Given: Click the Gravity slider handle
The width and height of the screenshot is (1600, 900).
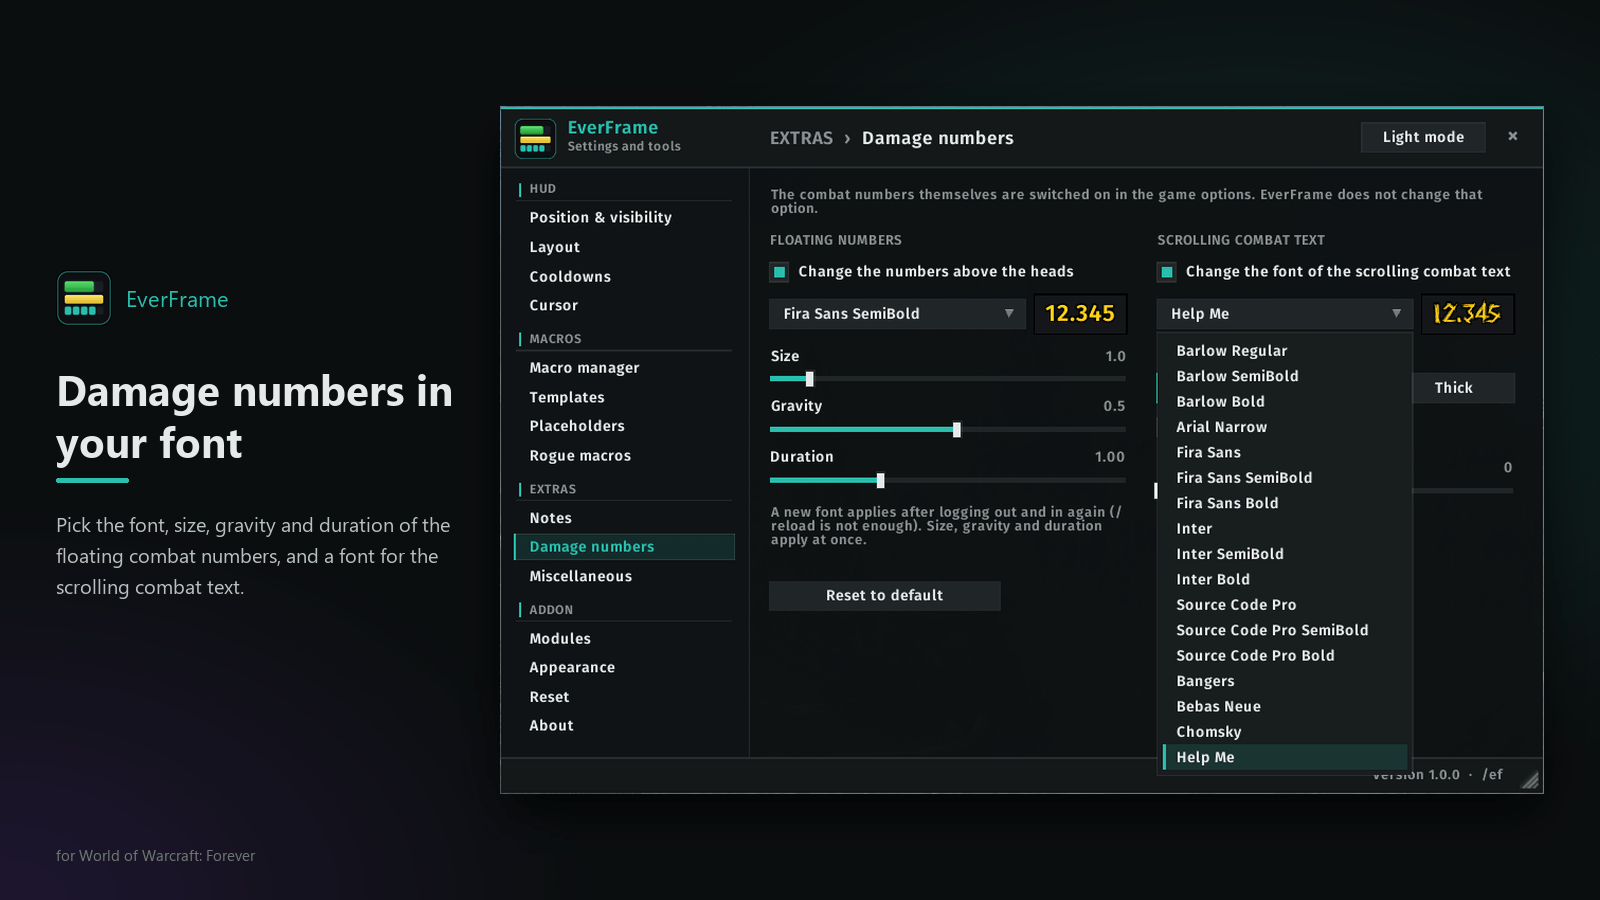Looking at the screenshot, I should click(x=957, y=430).
